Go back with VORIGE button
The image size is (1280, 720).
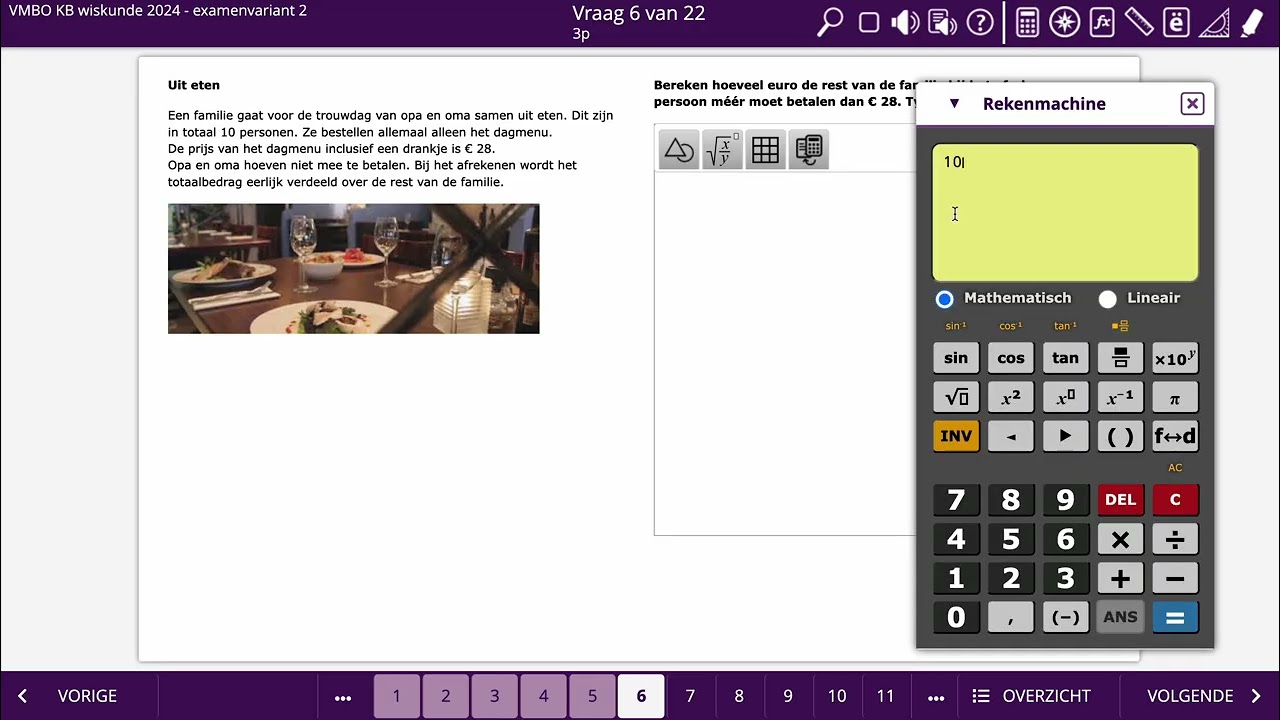click(x=70, y=696)
